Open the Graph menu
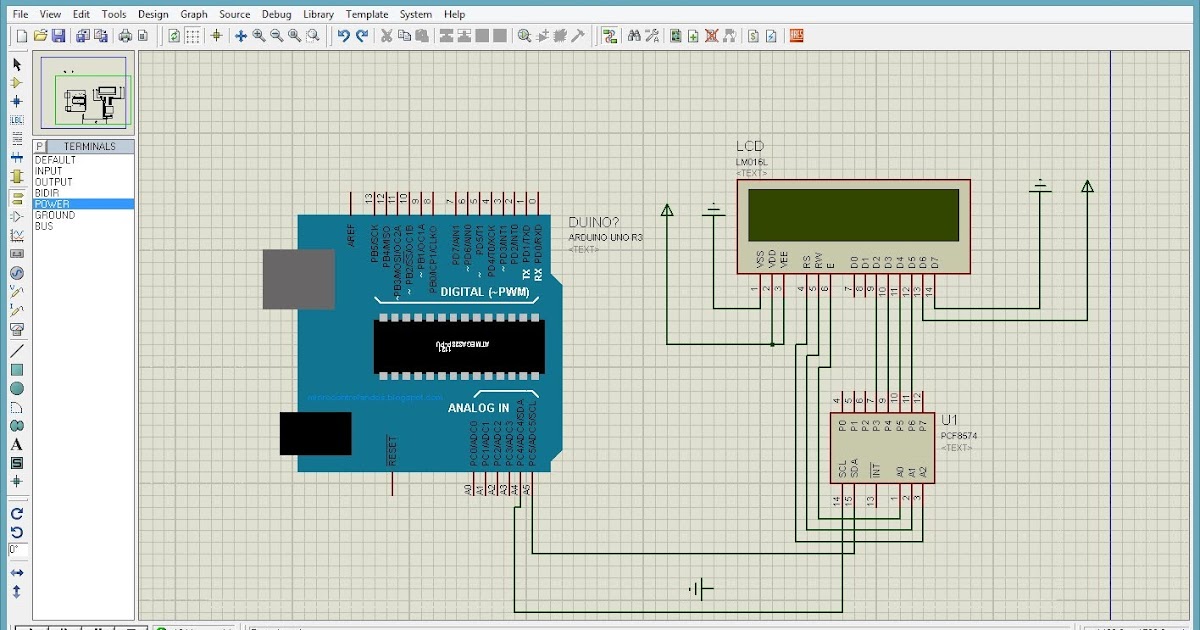Screen dimensions: 1200x630 pyautogui.click(x=194, y=14)
